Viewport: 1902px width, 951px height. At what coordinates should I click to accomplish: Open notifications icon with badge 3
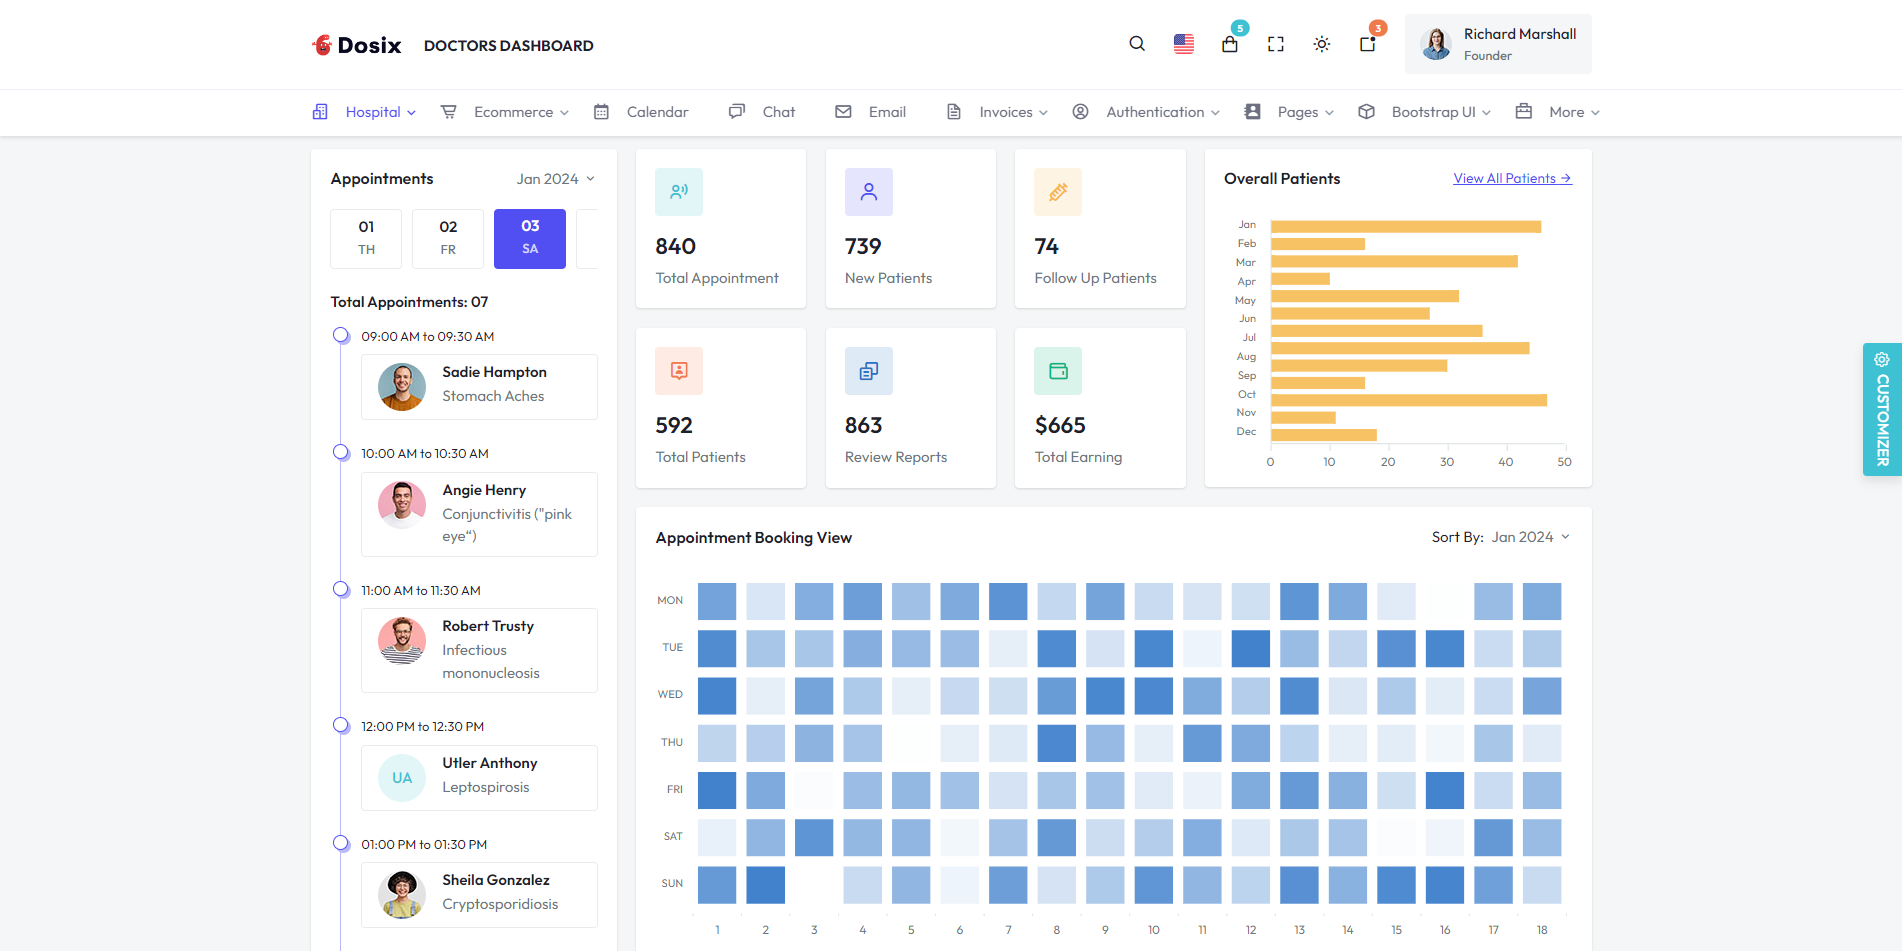click(x=1368, y=44)
